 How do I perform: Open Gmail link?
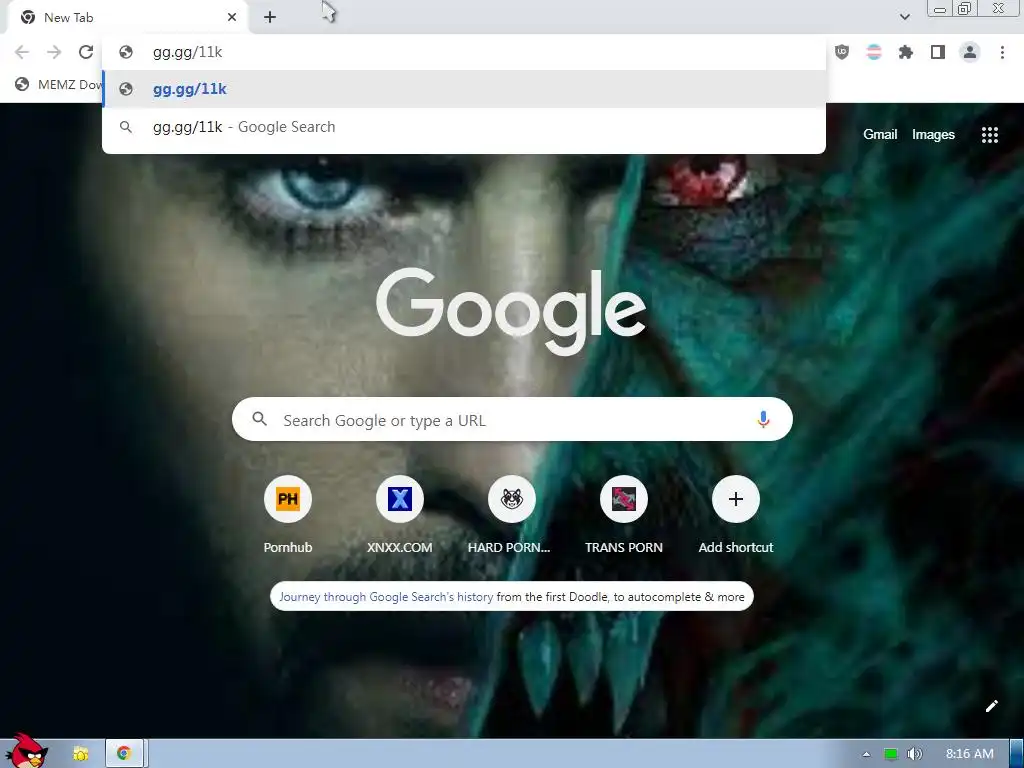coord(880,135)
